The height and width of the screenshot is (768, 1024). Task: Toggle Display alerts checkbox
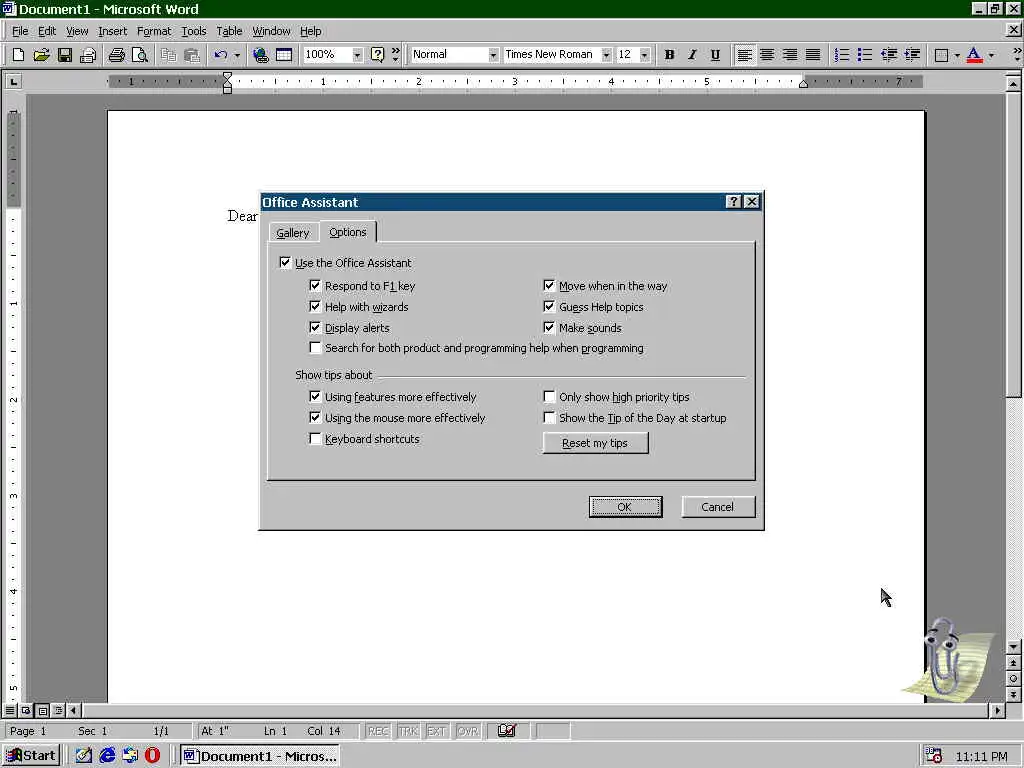pos(315,327)
